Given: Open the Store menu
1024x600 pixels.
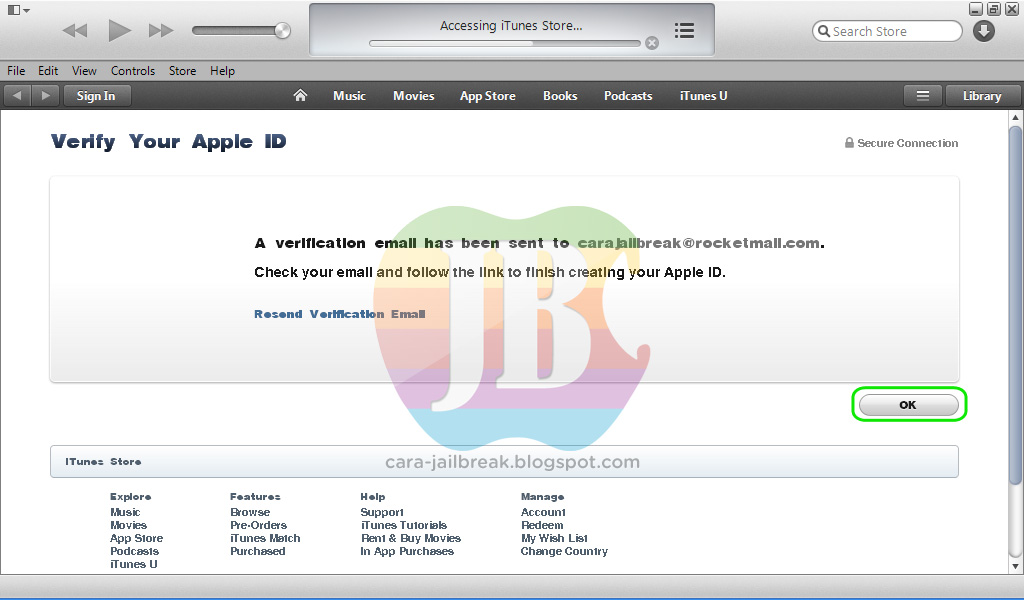Looking at the screenshot, I should click(x=182, y=71).
